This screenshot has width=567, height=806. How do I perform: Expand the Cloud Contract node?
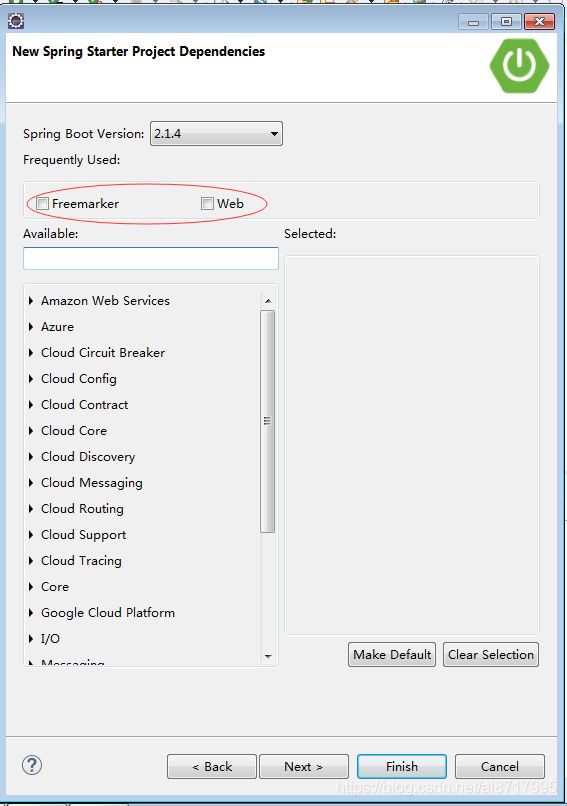click(x=31, y=405)
